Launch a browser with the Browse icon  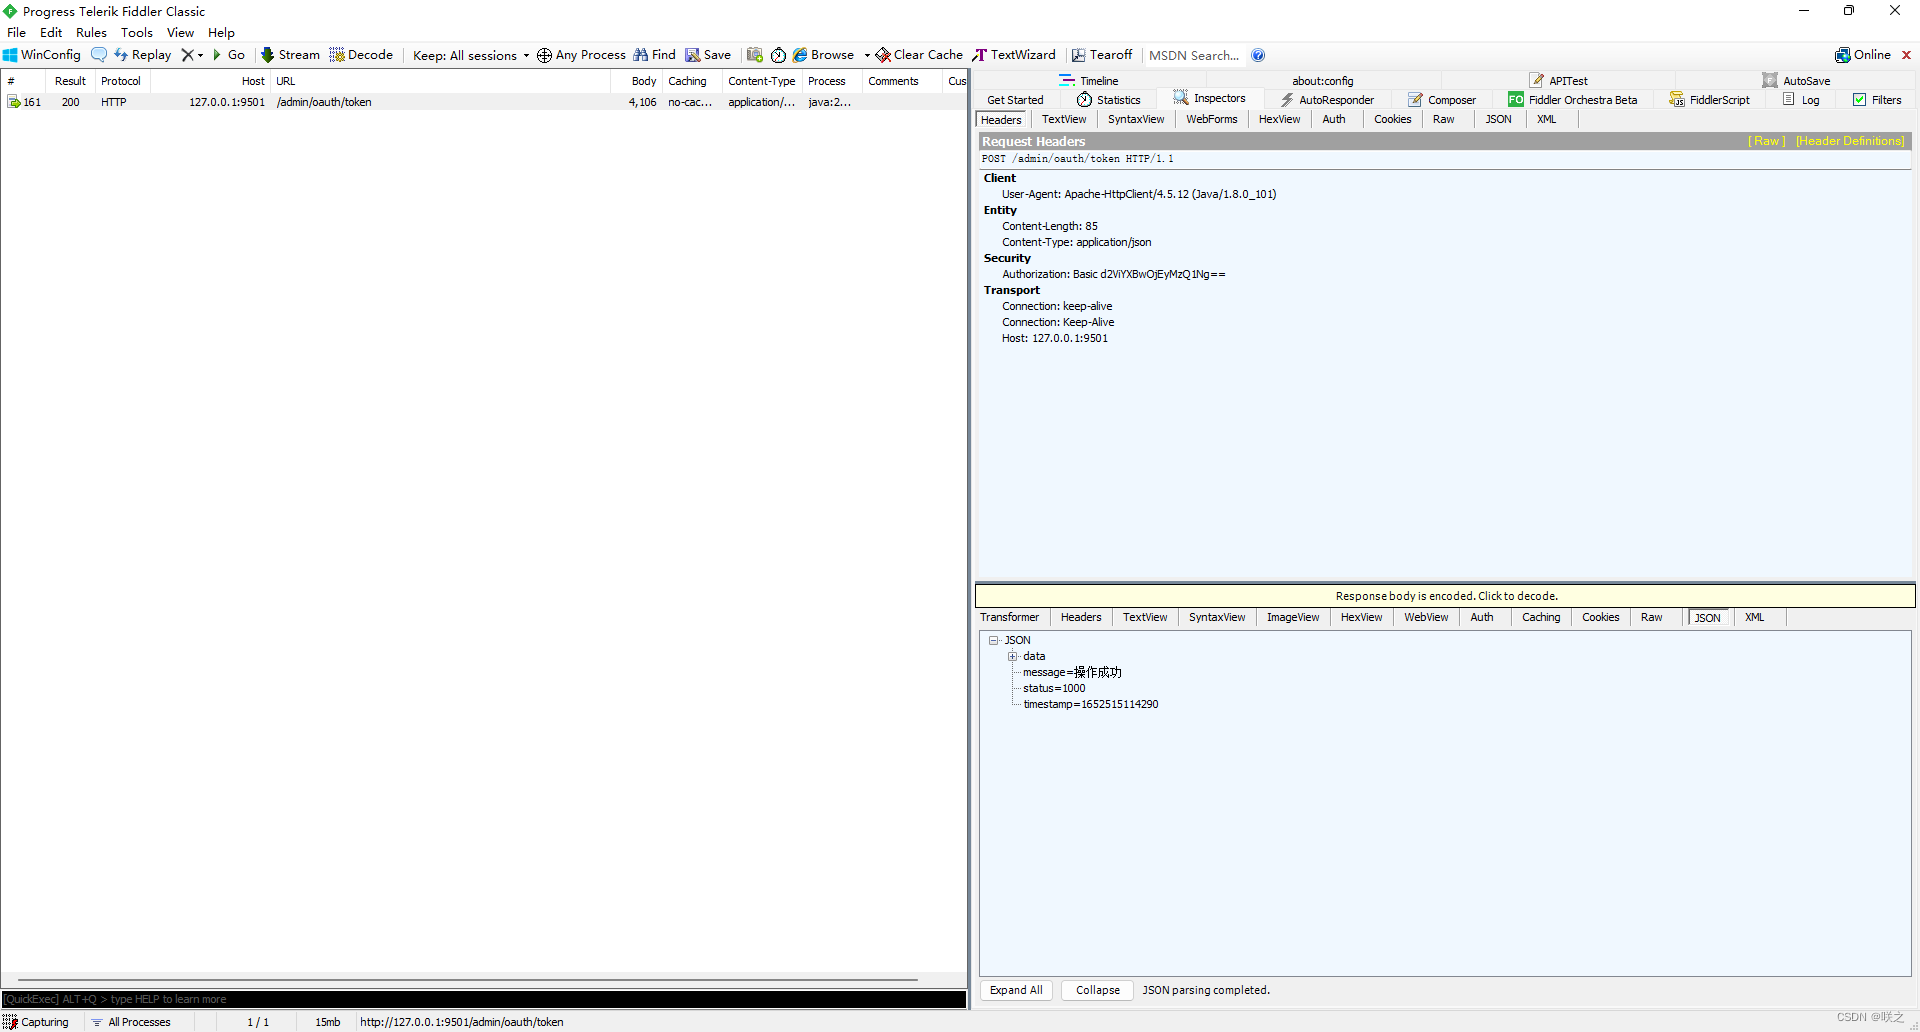[x=828, y=55]
